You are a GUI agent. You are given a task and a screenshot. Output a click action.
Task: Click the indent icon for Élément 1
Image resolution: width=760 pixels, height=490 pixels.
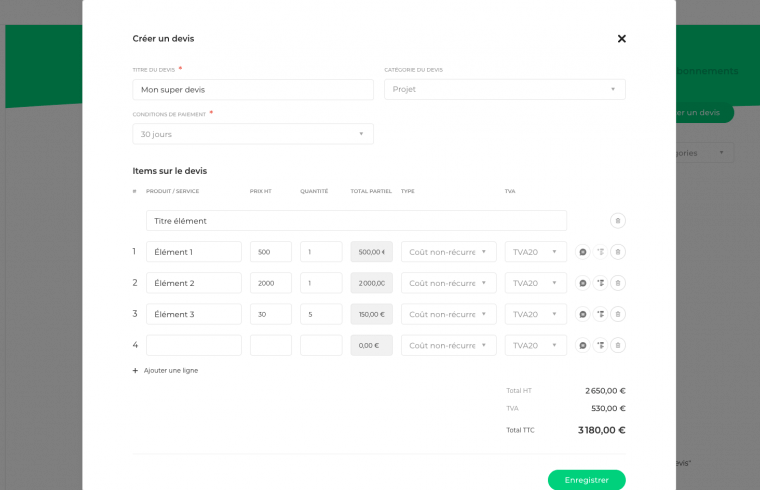[x=600, y=252]
